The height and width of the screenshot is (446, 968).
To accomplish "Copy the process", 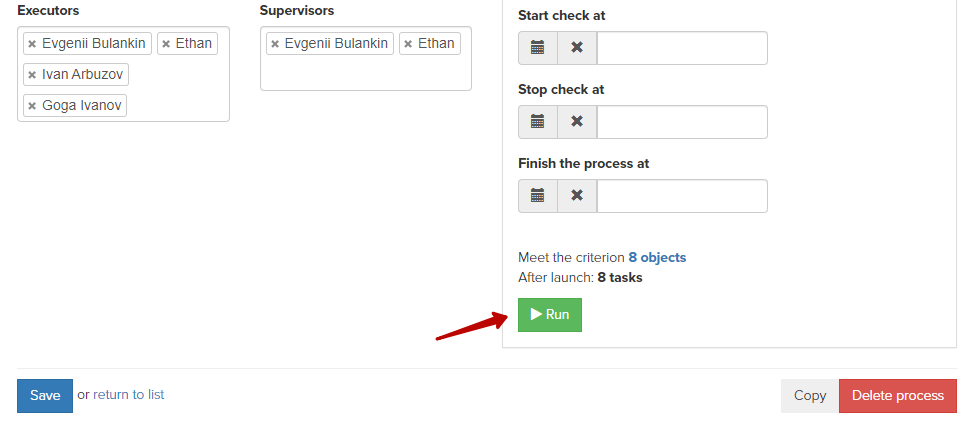I will [x=810, y=396].
